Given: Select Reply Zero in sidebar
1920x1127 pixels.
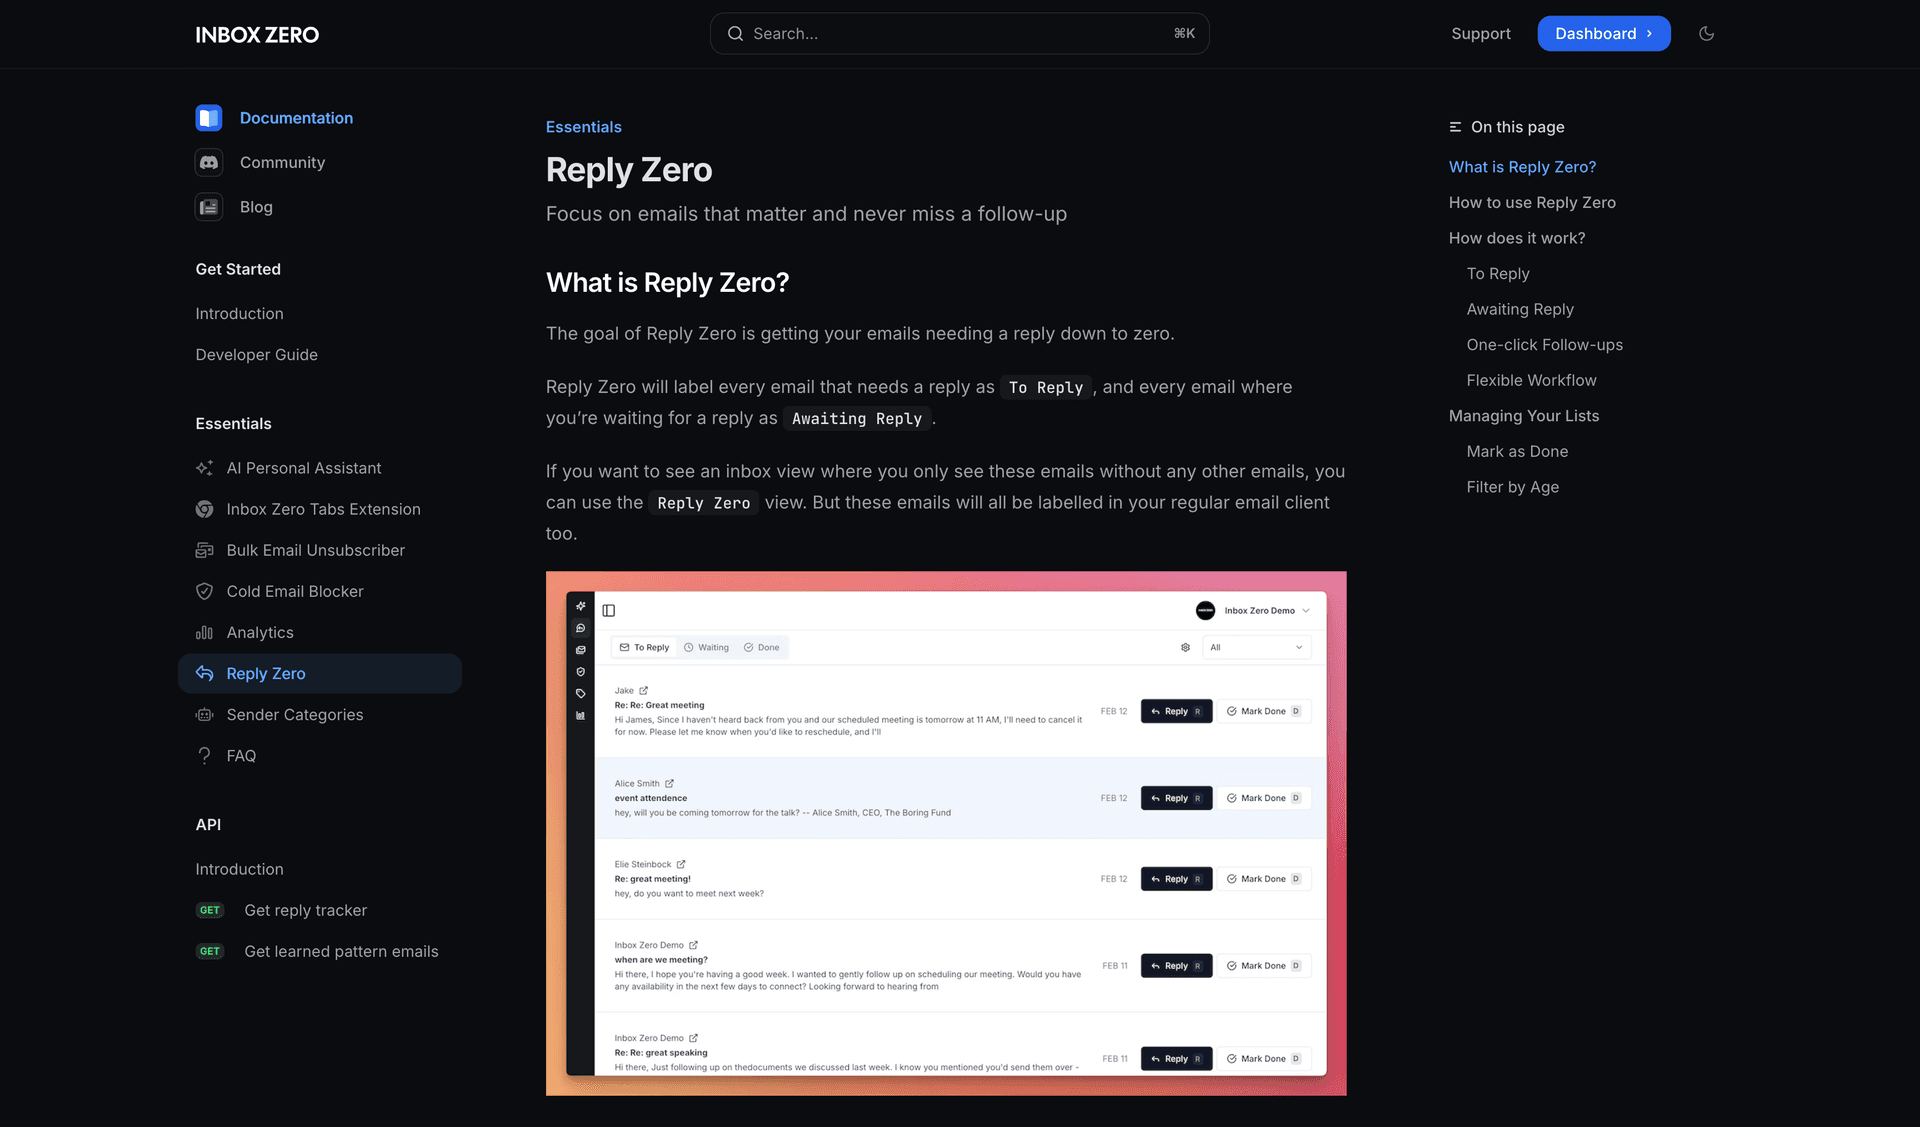Looking at the screenshot, I should 266,674.
